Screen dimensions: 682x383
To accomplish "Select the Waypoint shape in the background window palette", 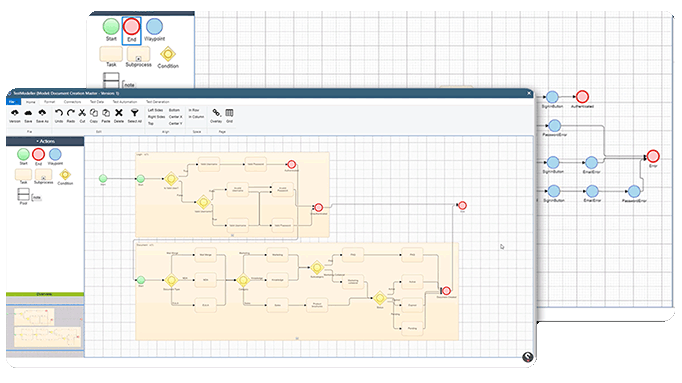I will click(x=154, y=27).
